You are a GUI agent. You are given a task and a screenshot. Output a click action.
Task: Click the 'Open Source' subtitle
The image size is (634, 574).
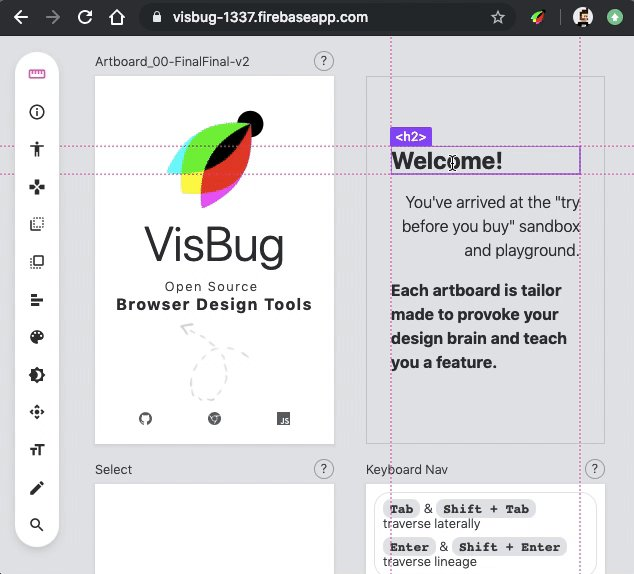pos(211,287)
